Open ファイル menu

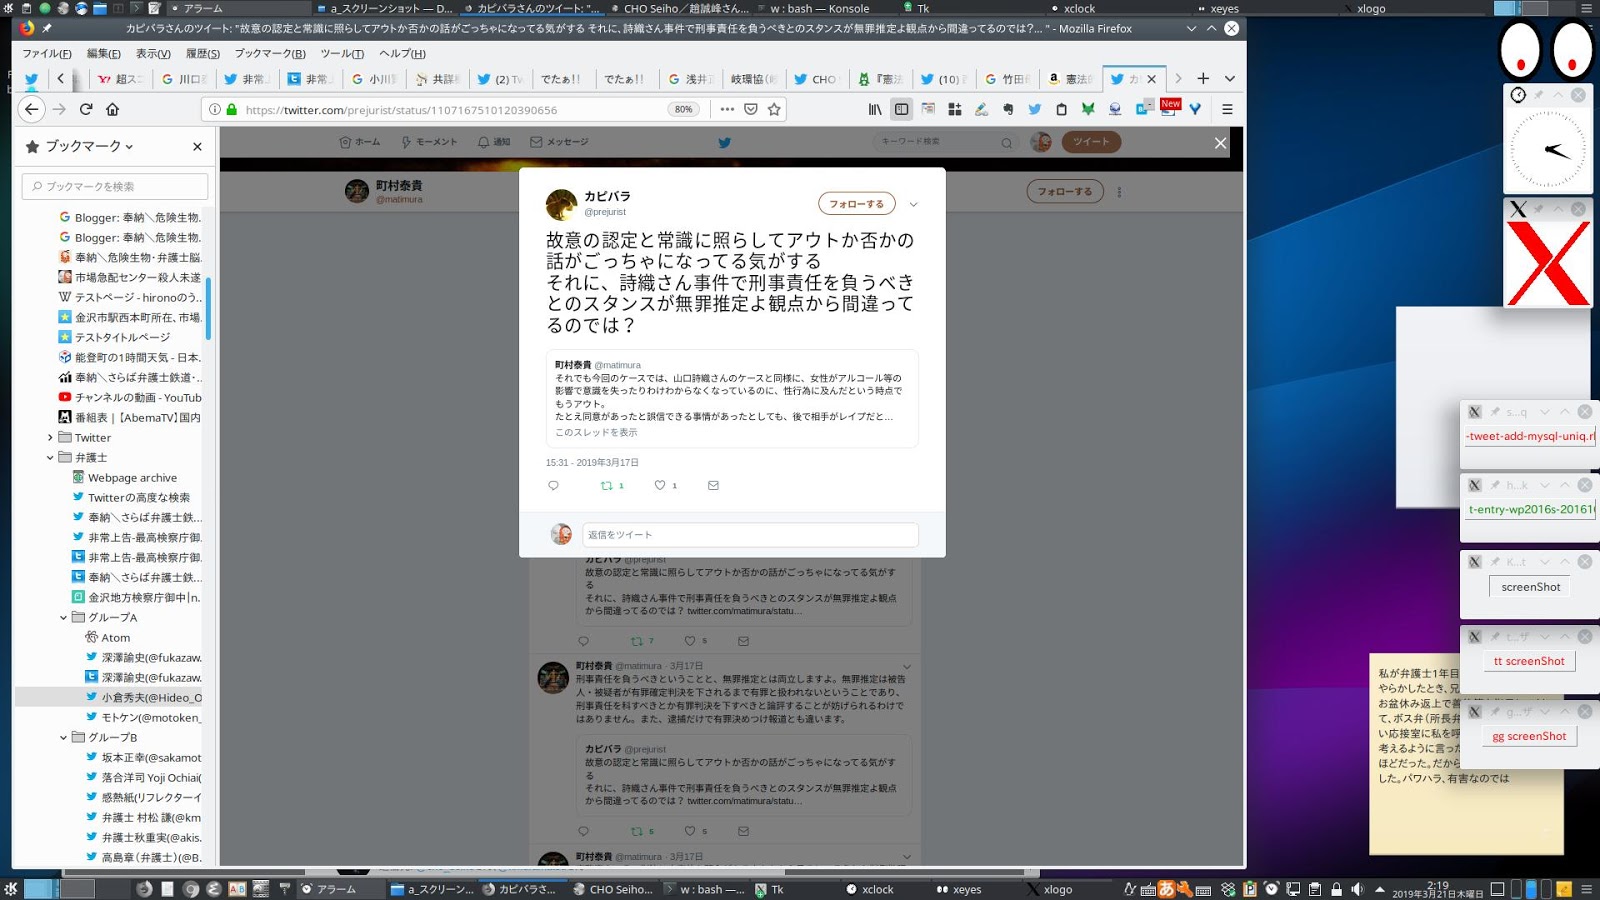coord(47,53)
